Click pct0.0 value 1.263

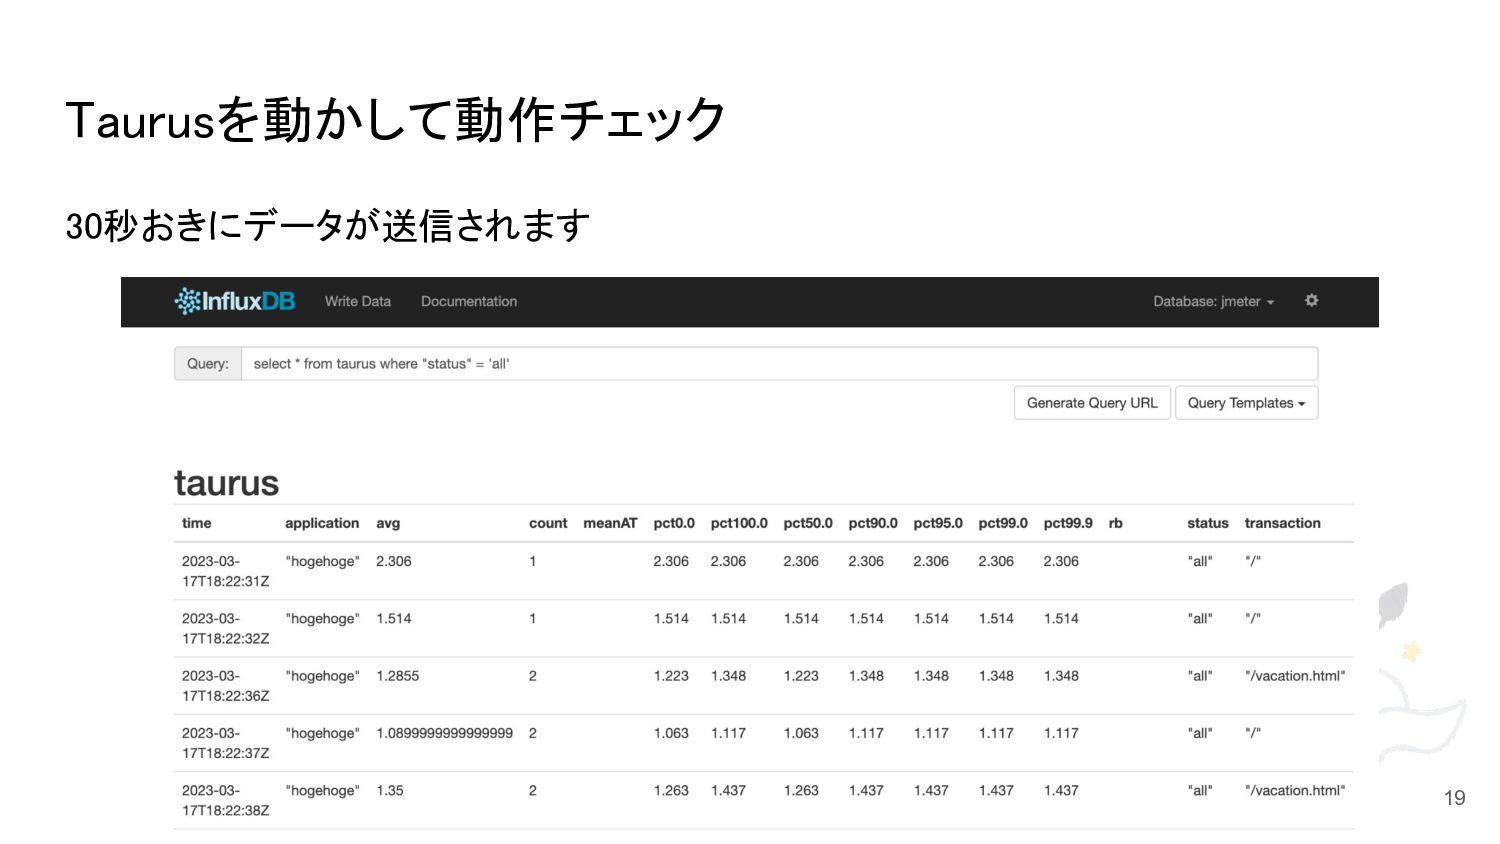pos(671,790)
